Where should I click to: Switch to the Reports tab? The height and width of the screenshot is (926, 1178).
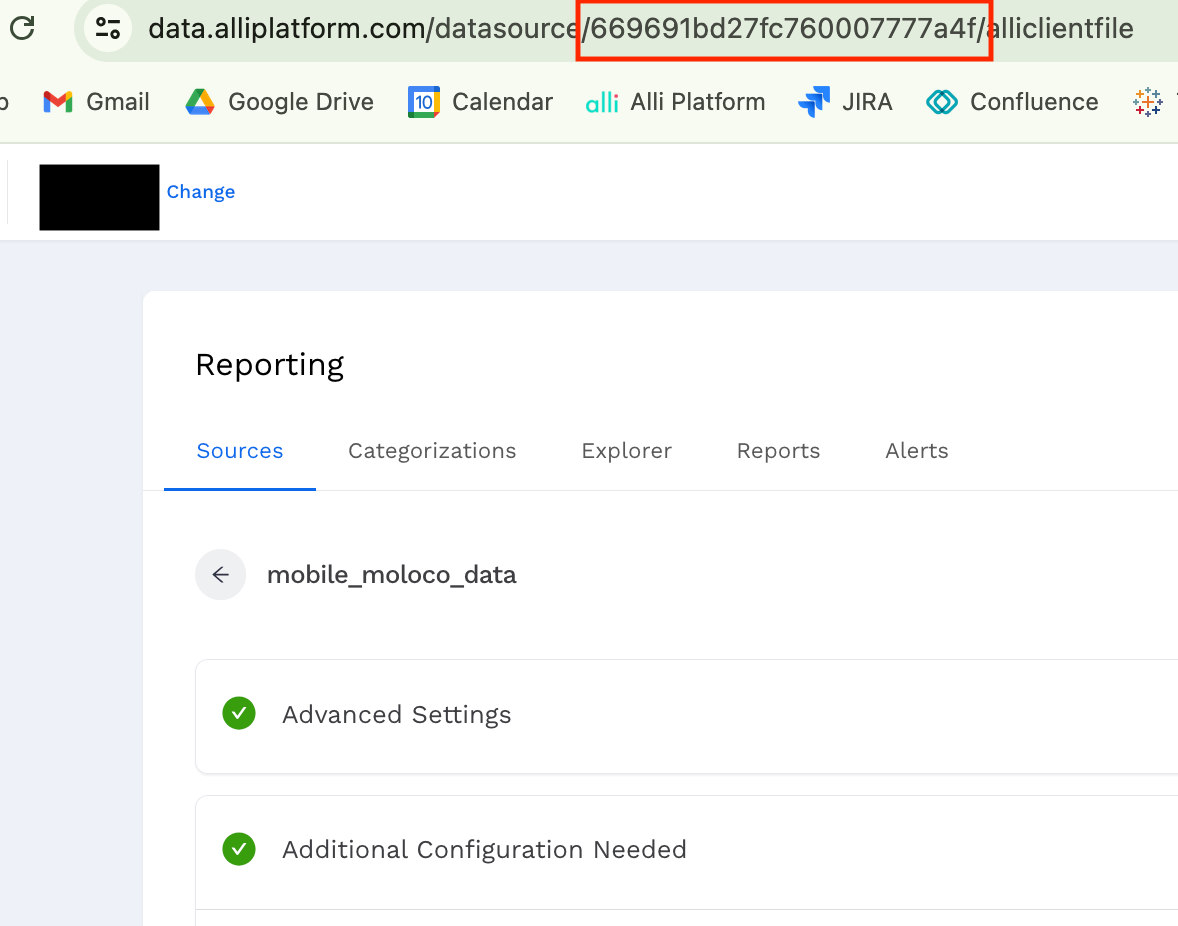[778, 451]
